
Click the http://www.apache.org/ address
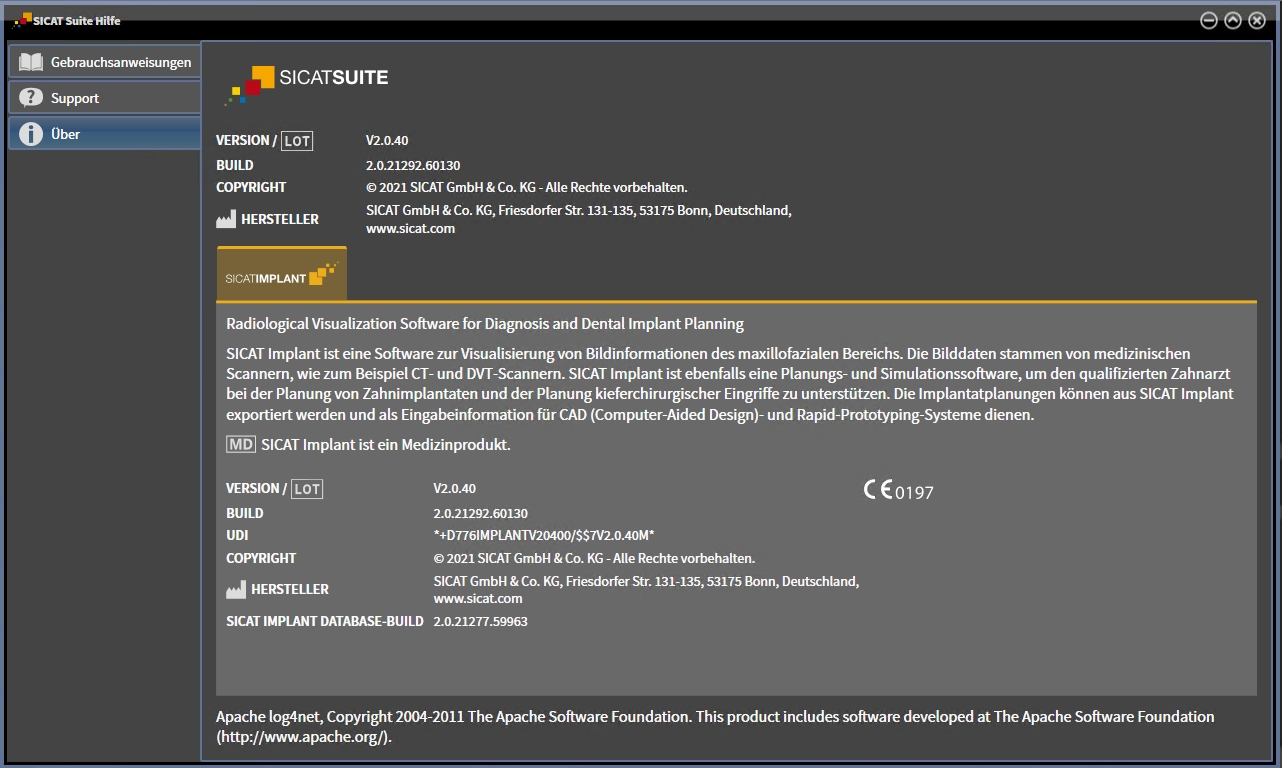(303, 737)
